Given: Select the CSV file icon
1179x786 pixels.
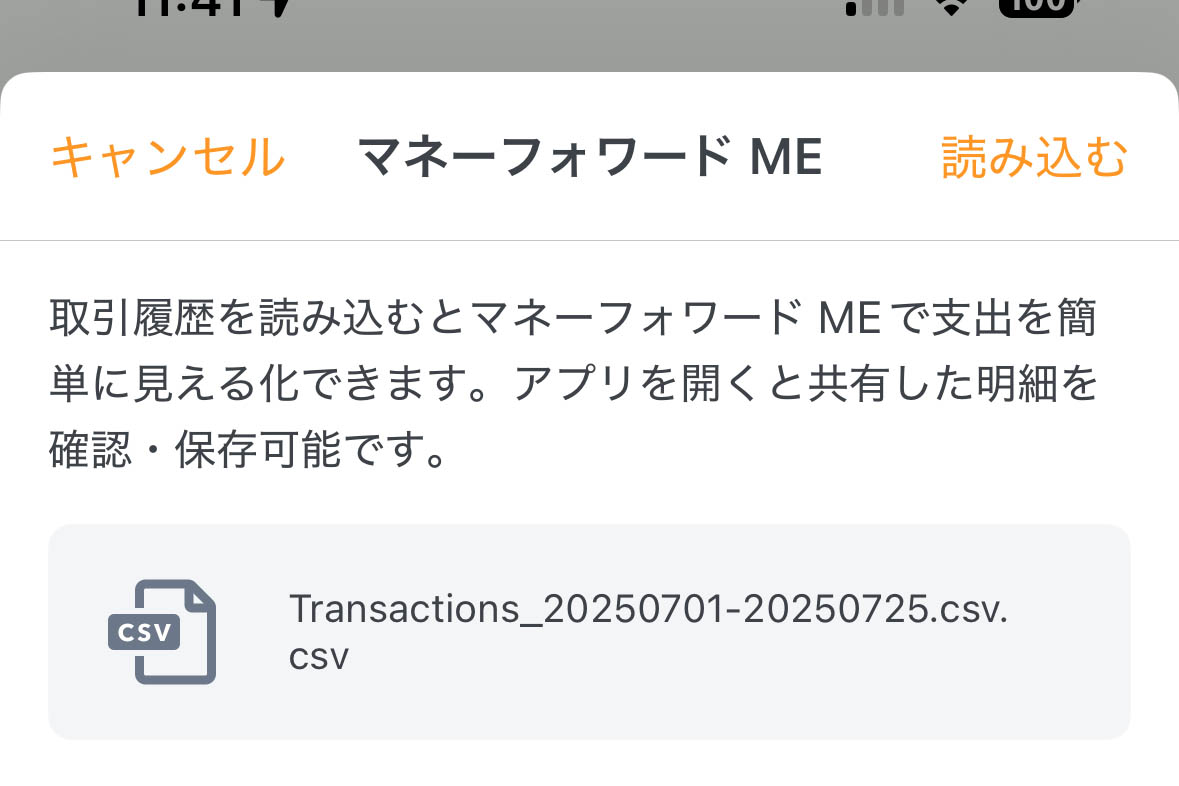Looking at the screenshot, I should point(163,631).
